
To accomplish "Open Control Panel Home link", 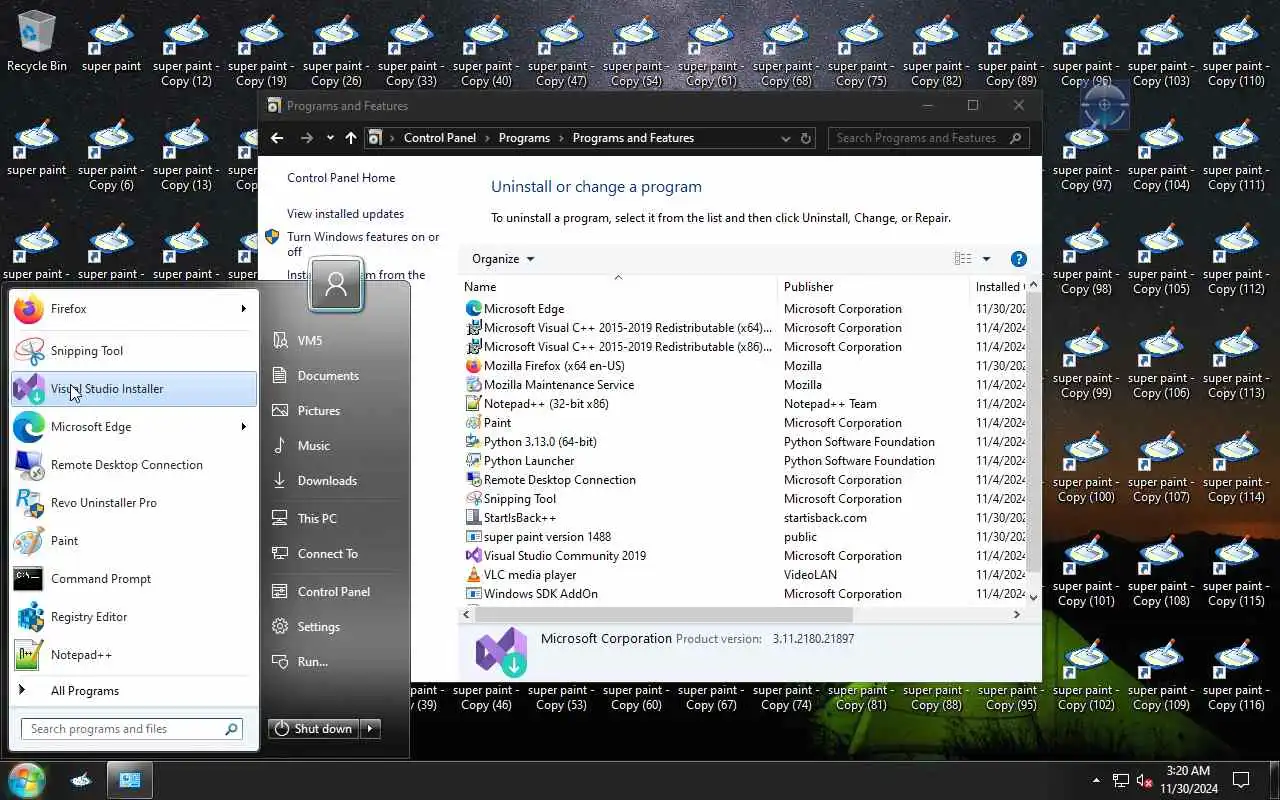I will [341, 178].
